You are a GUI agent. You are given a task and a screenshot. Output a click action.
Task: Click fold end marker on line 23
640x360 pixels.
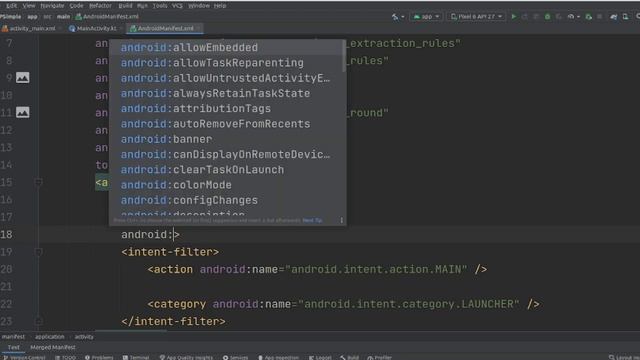point(38,321)
